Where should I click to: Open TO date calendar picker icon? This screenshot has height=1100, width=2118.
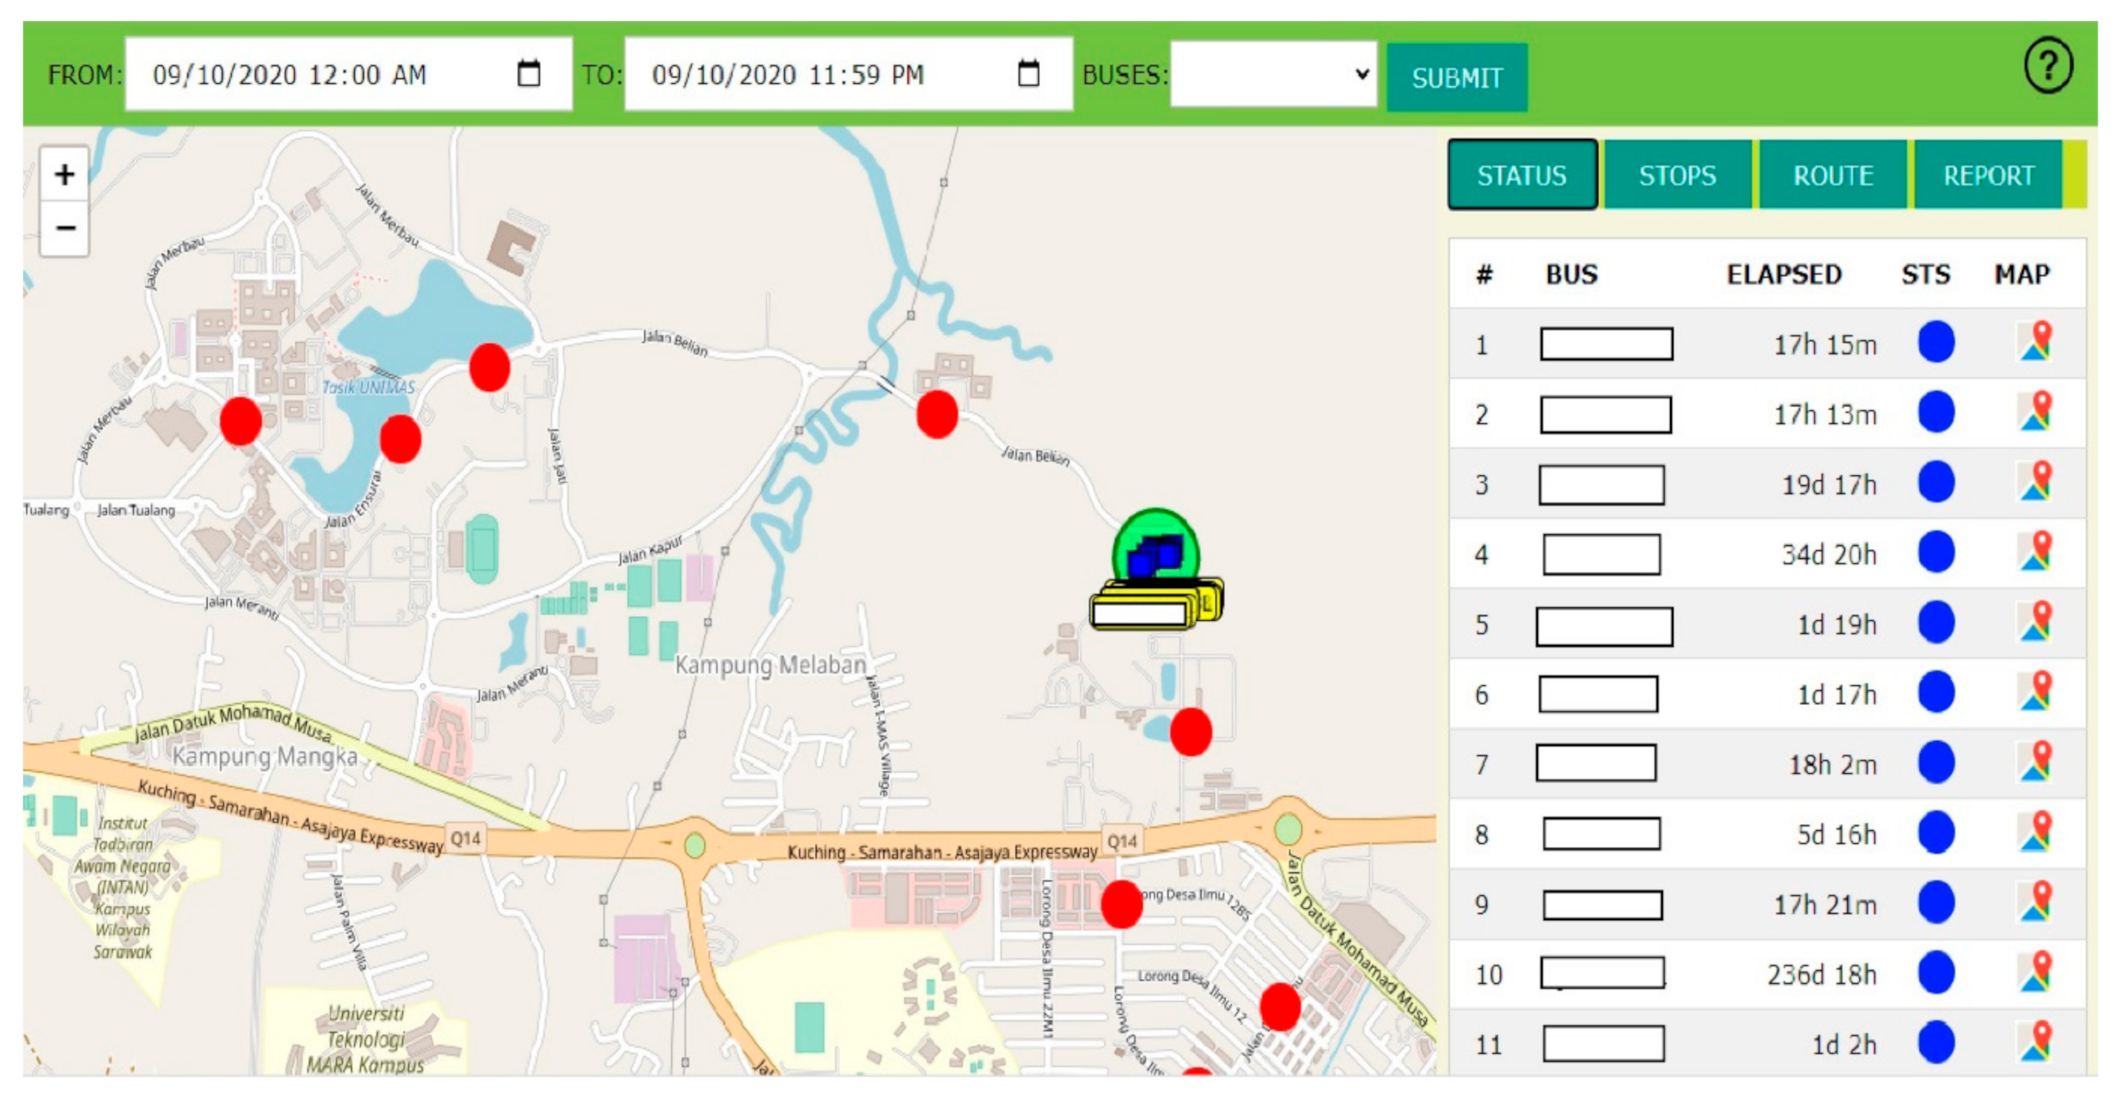(1028, 73)
